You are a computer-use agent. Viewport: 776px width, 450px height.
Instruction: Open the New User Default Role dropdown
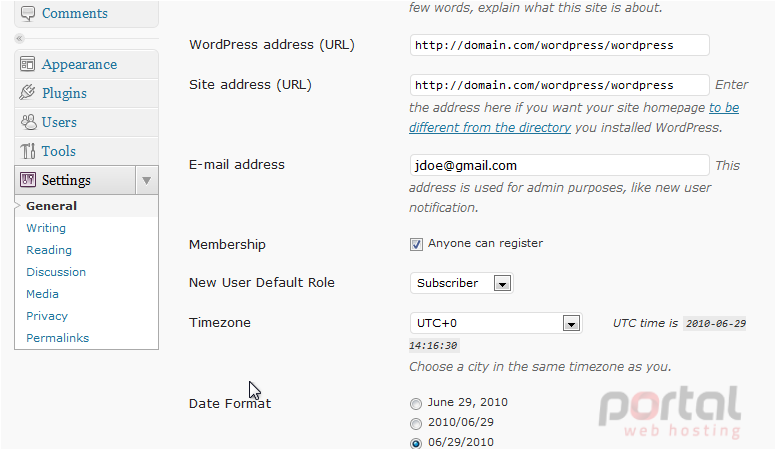click(461, 283)
